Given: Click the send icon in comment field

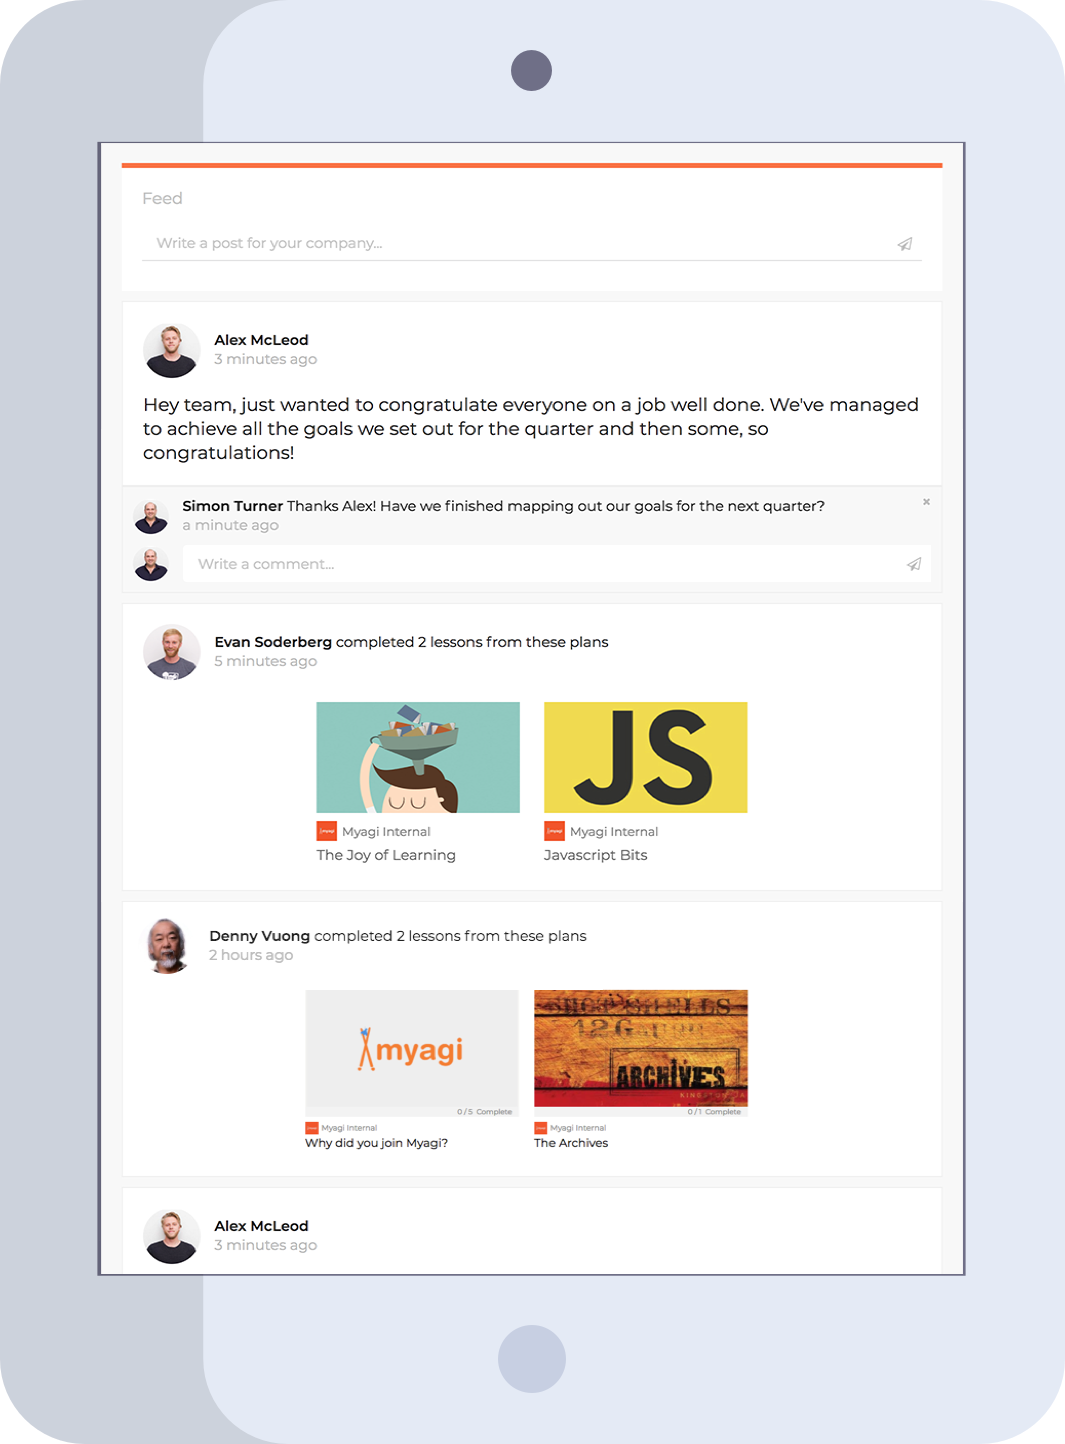Looking at the screenshot, I should 914,564.
